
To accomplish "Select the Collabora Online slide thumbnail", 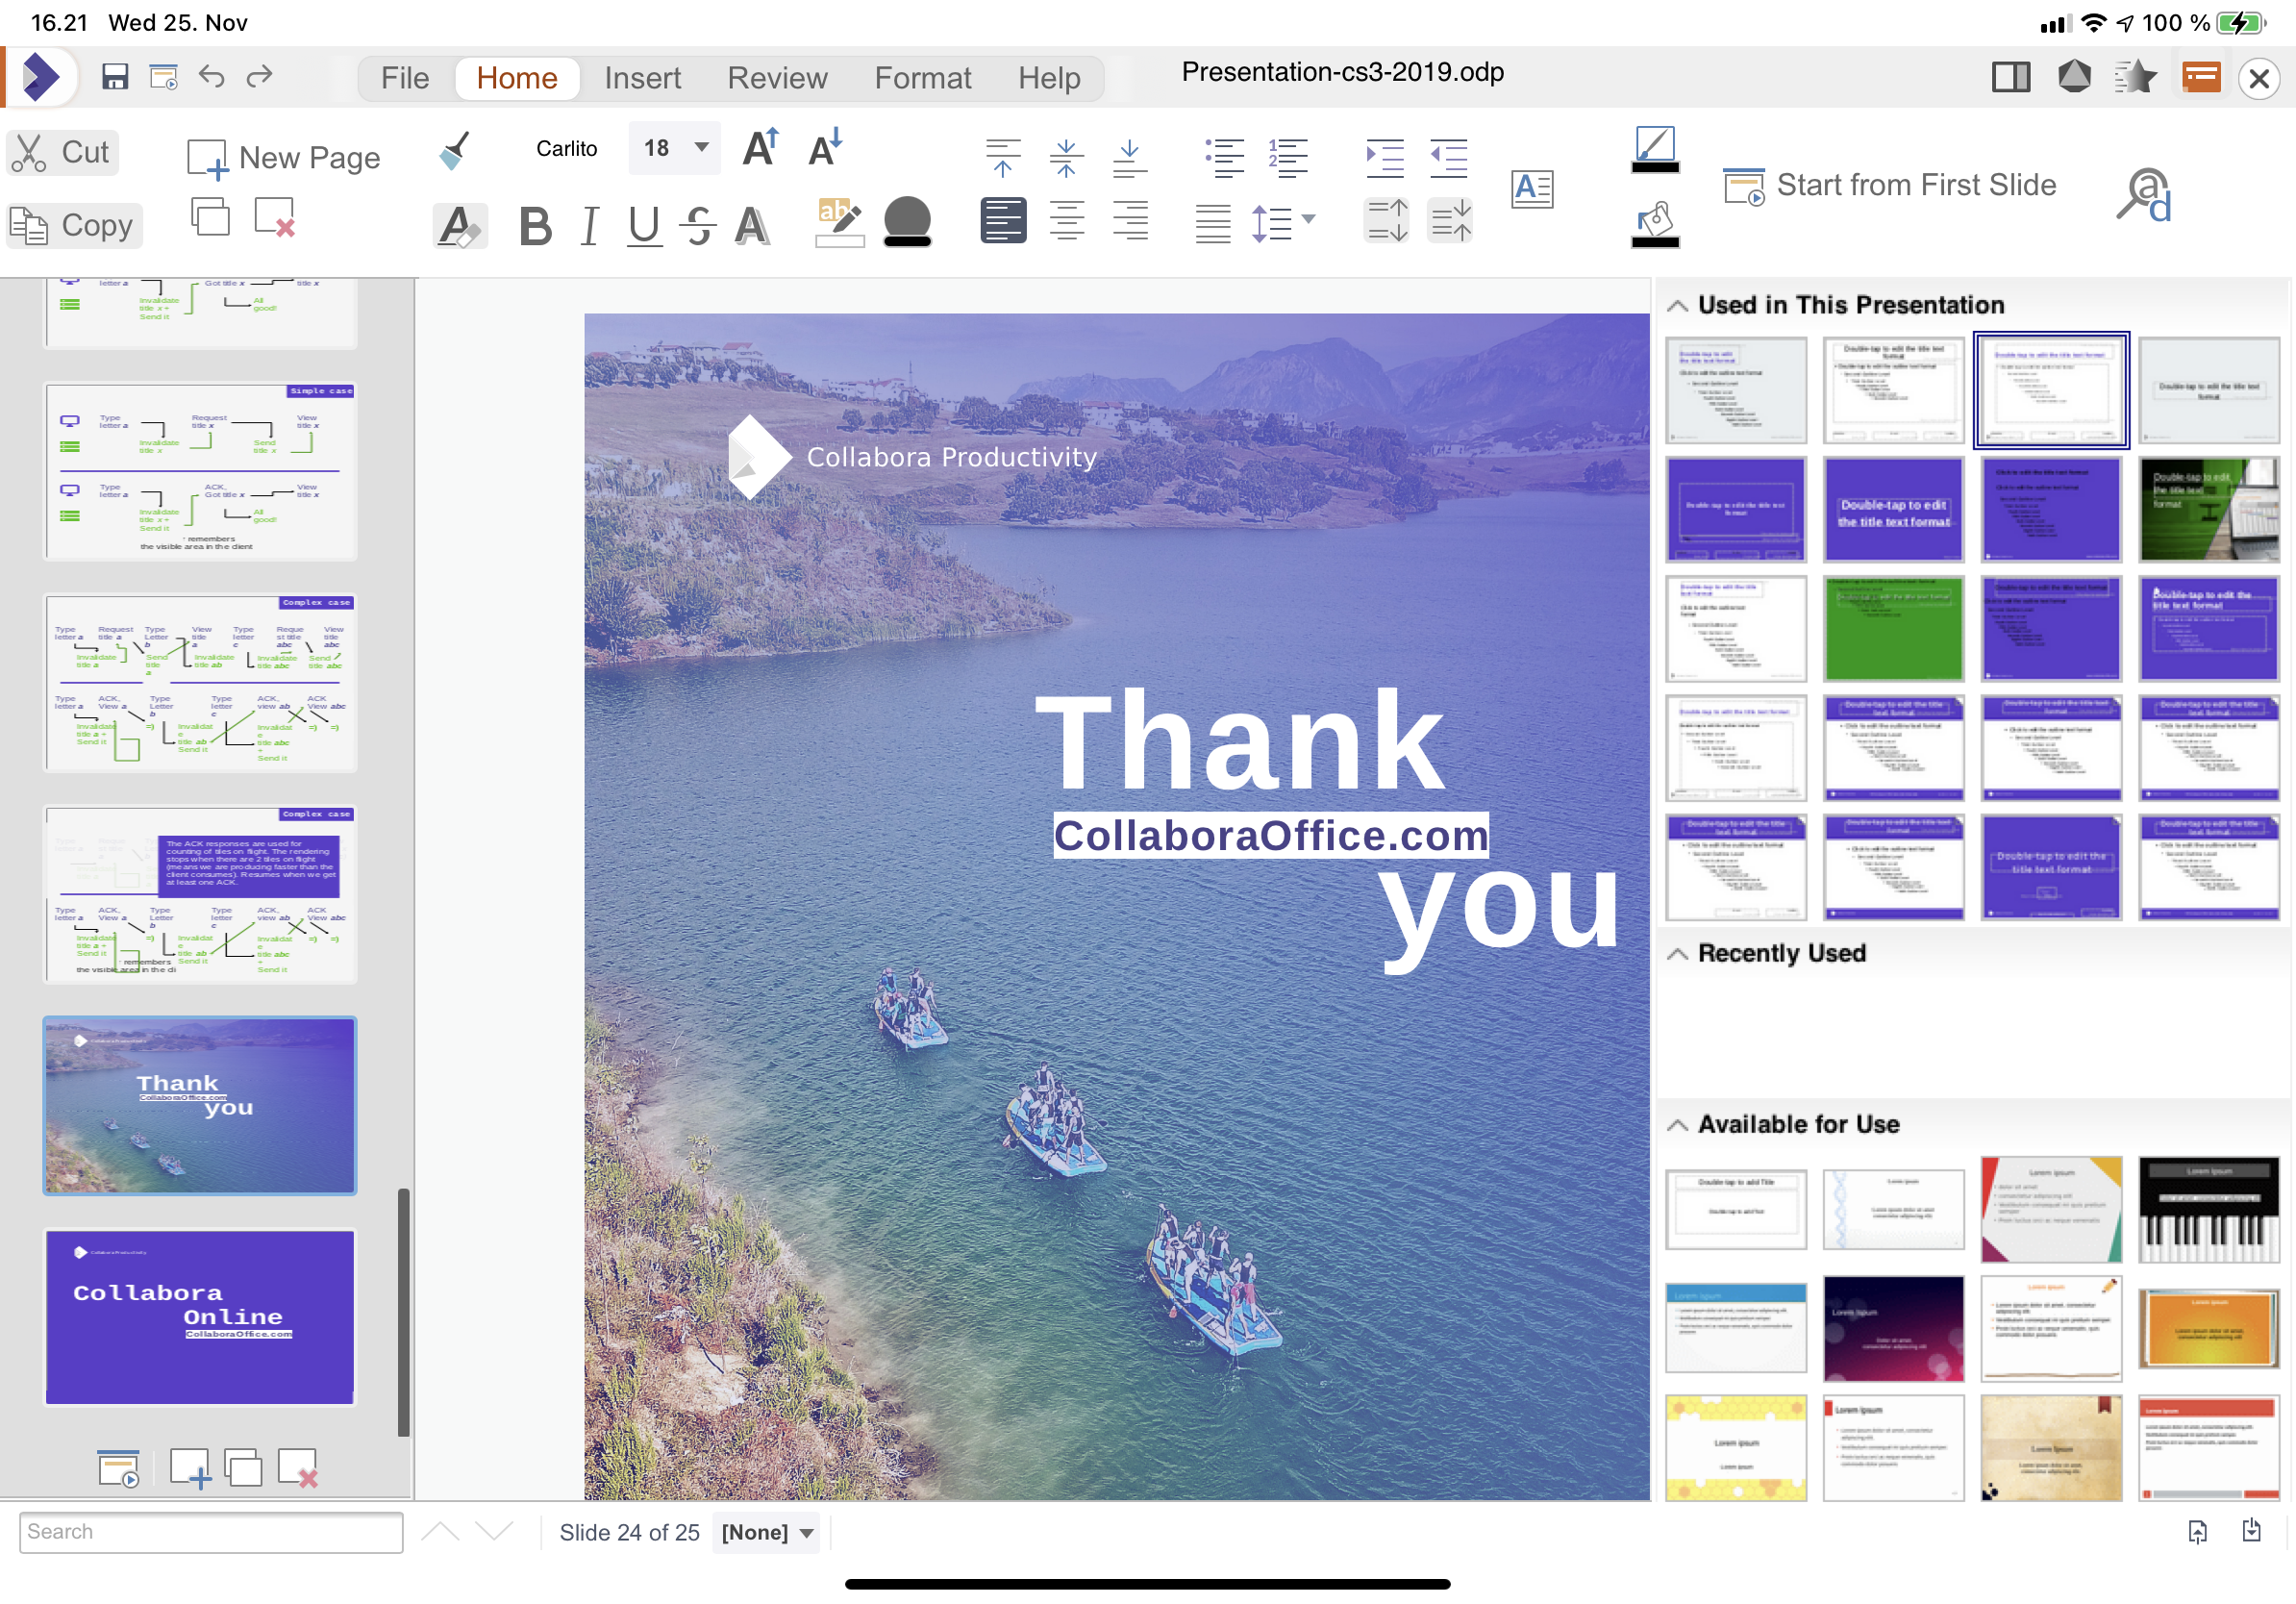I will [200, 1317].
